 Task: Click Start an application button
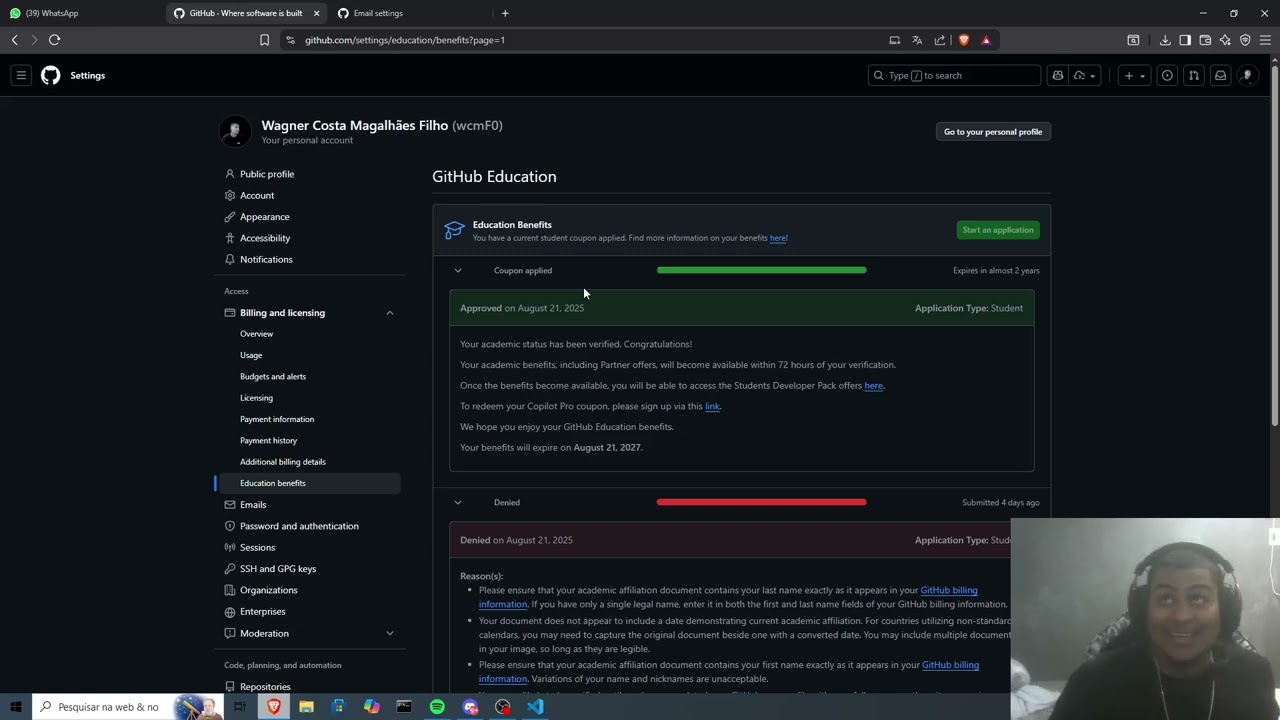pyautogui.click(x=998, y=230)
